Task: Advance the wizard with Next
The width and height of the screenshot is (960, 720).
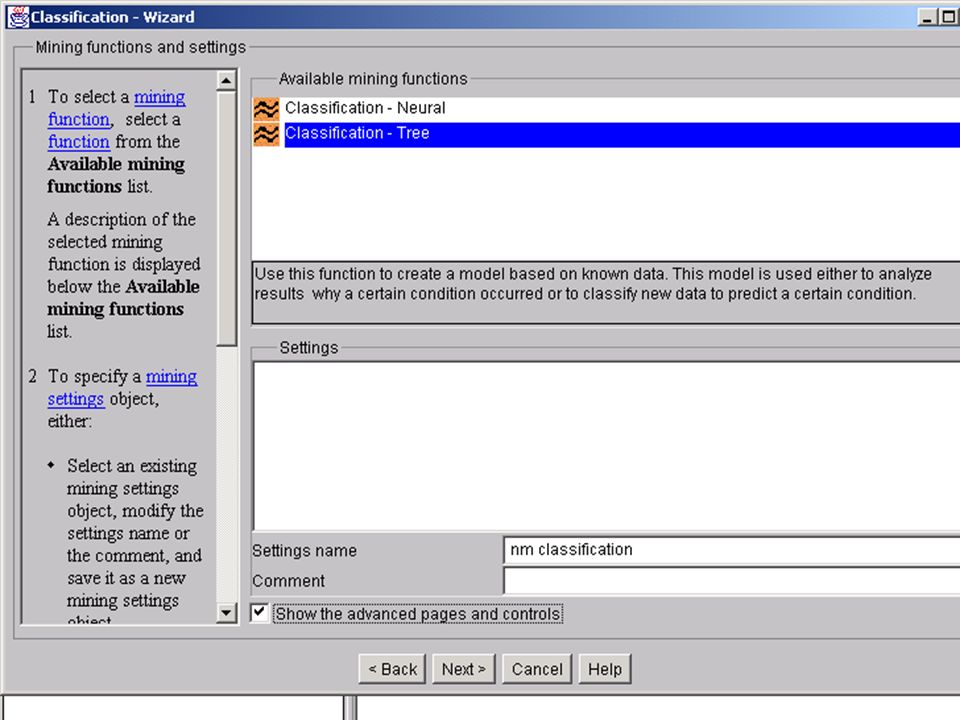Action: click(x=463, y=669)
